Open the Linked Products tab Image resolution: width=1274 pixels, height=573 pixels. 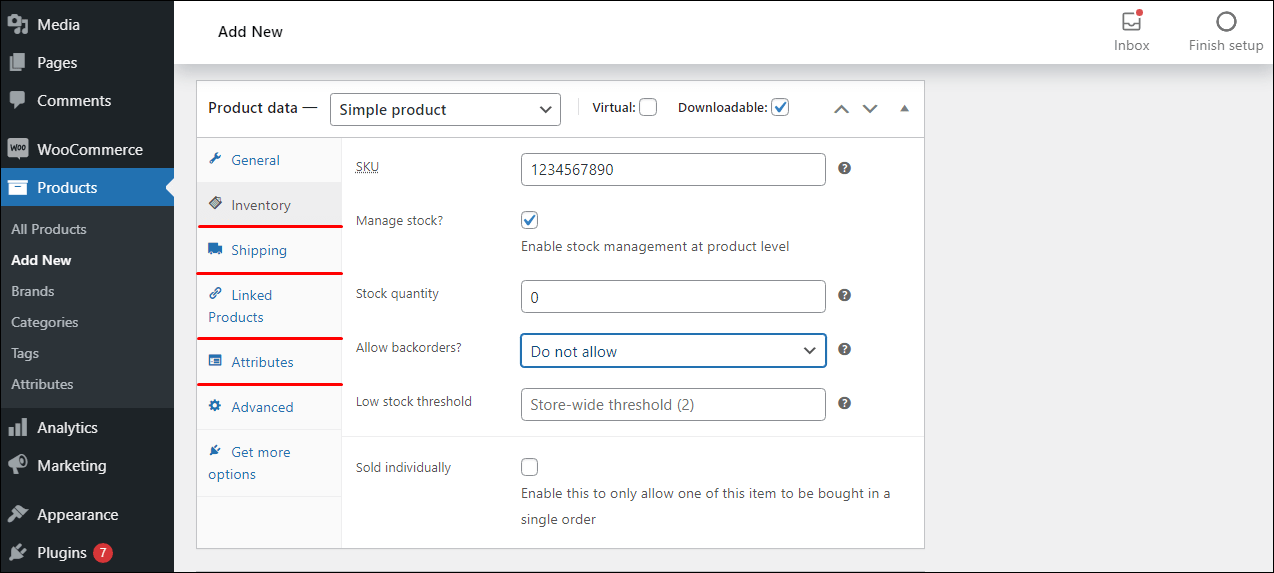(240, 306)
